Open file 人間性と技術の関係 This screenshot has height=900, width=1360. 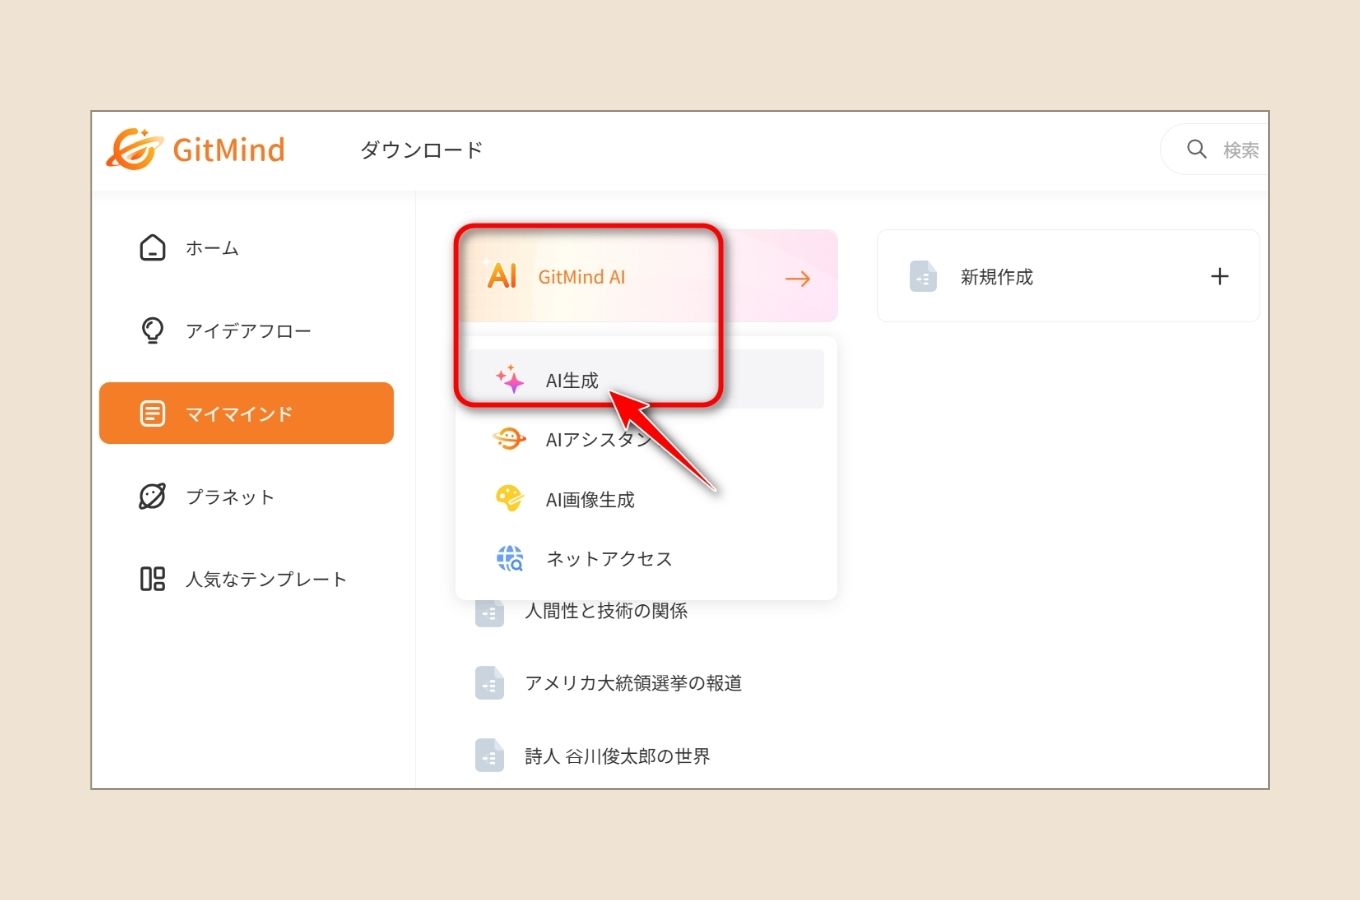(606, 611)
